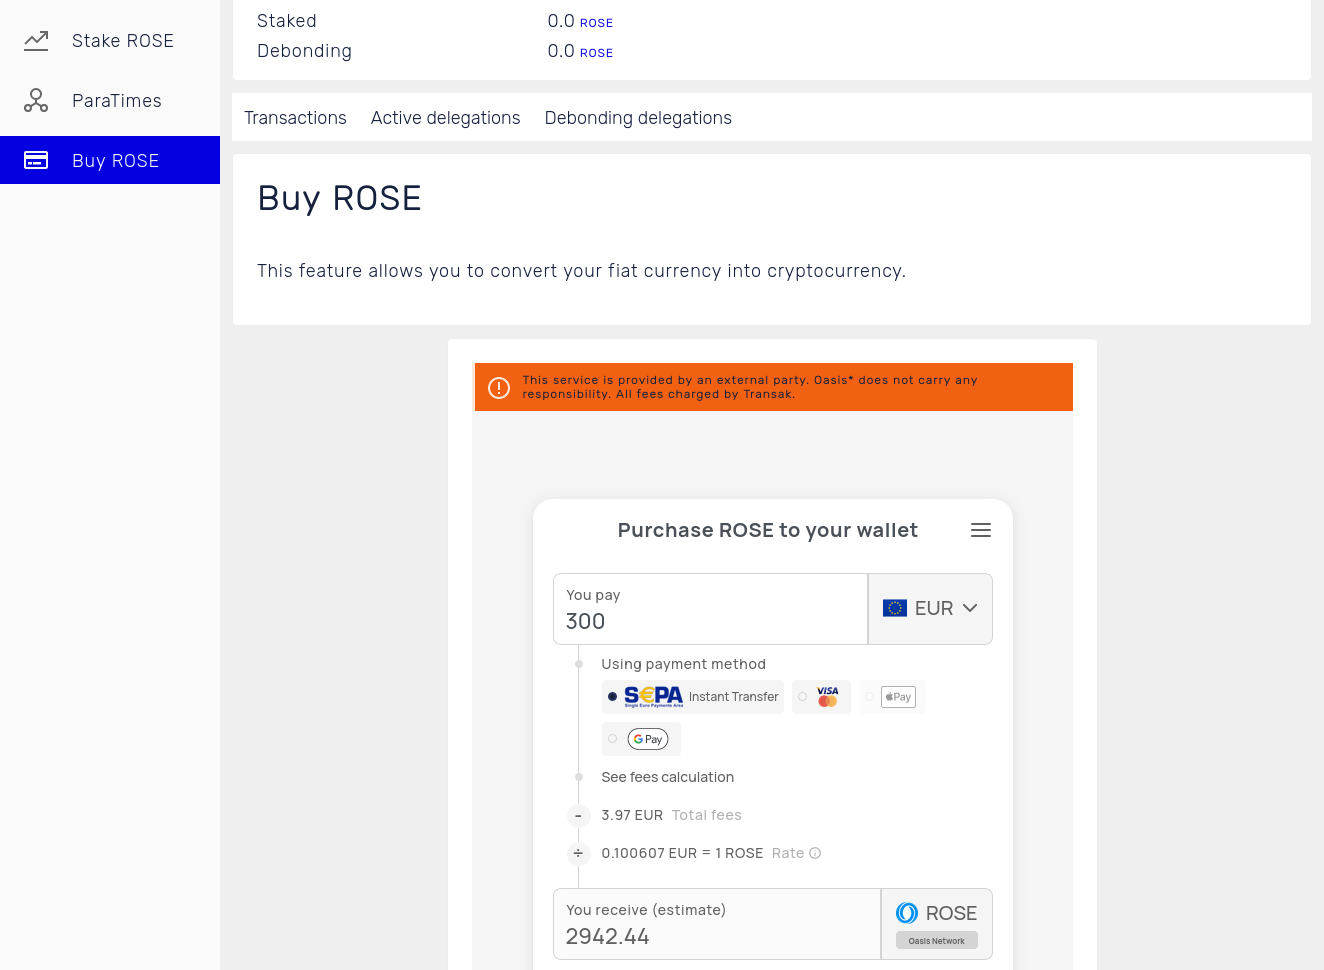
Task: Select Visa/Mastercard card payment option
Action: [x=821, y=697]
